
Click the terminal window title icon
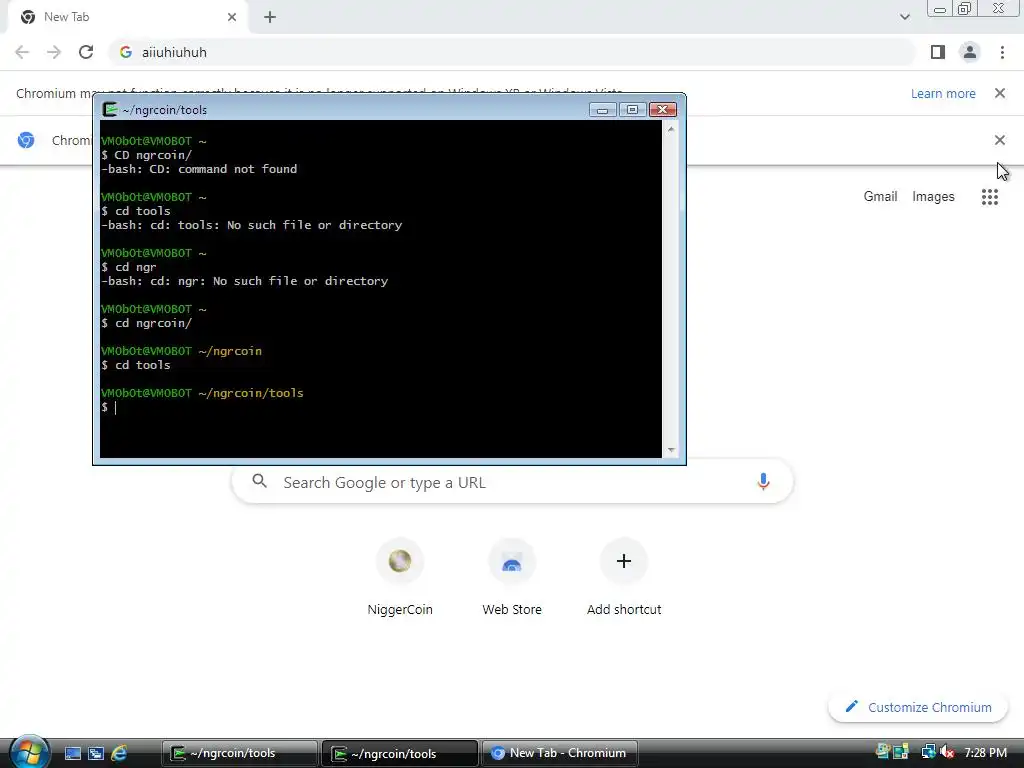(110, 110)
